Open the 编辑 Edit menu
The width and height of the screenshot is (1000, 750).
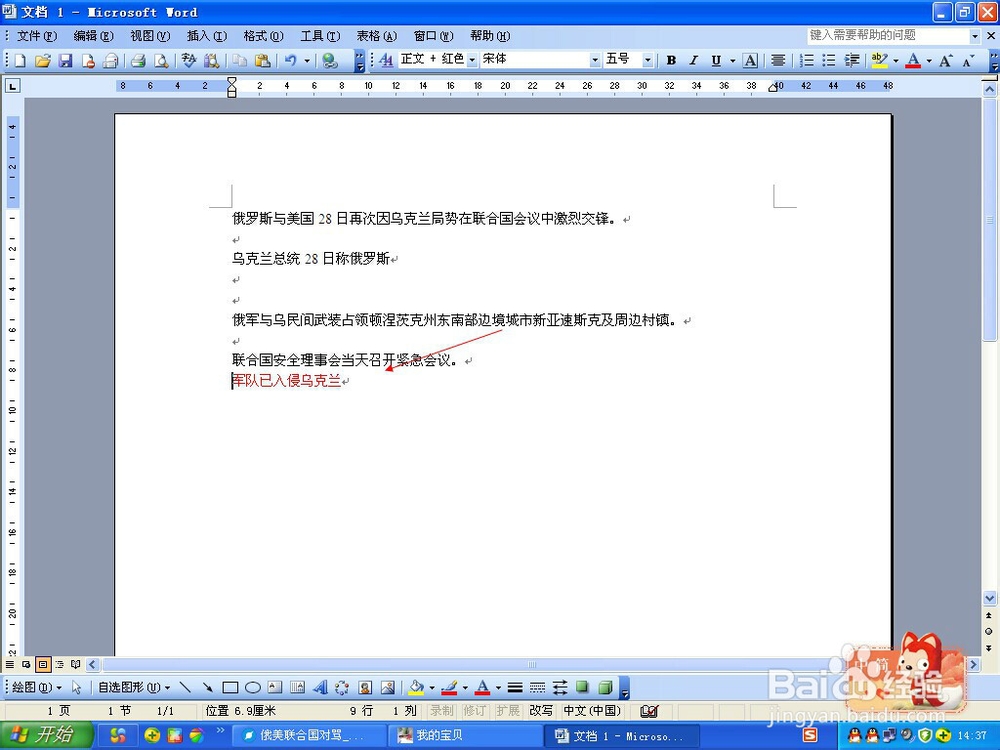point(93,36)
